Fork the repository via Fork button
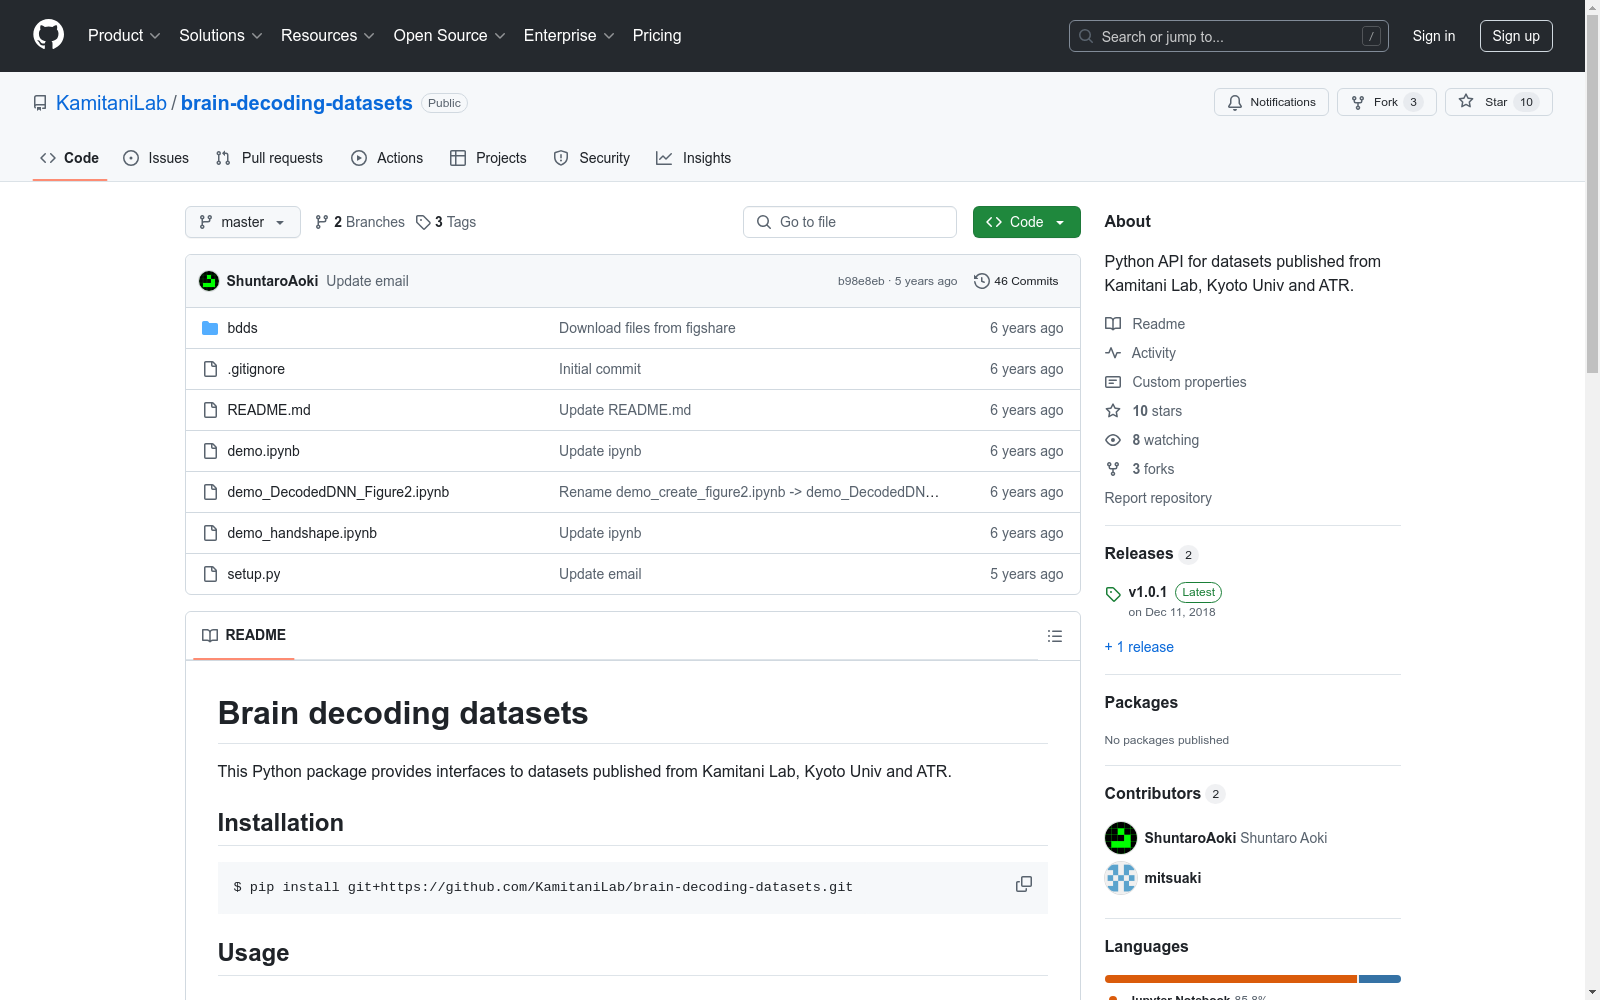Viewport: 1600px width, 1000px height. tap(1386, 102)
